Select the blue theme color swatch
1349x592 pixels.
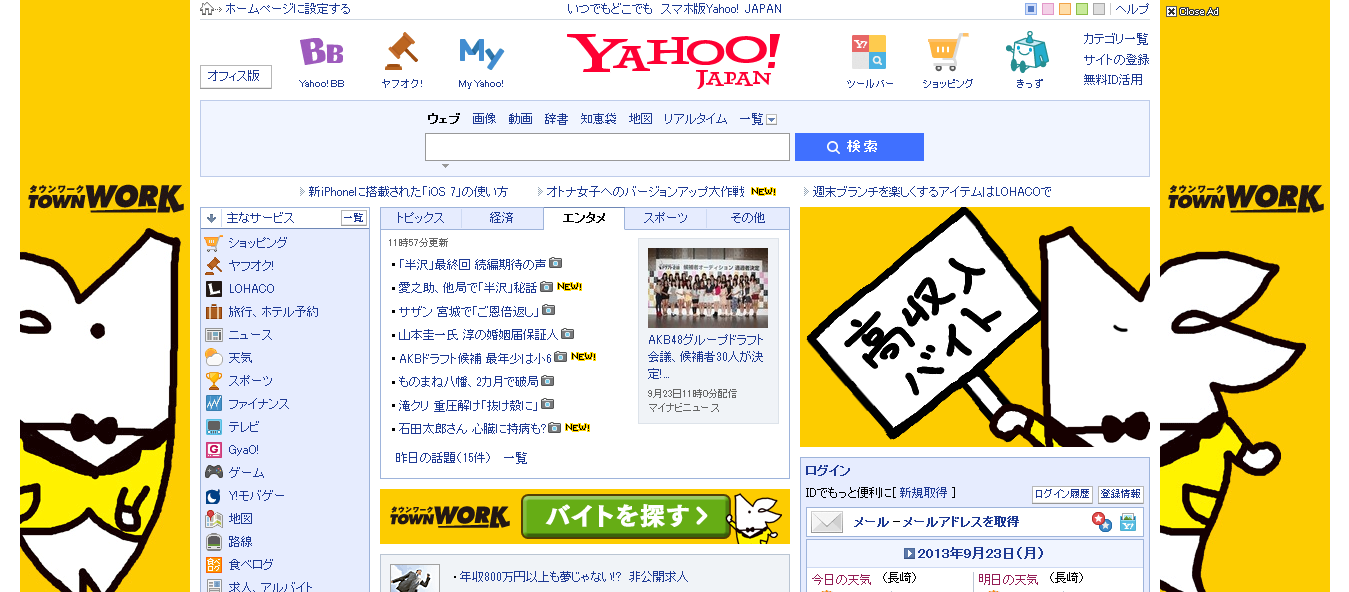coord(1031,9)
